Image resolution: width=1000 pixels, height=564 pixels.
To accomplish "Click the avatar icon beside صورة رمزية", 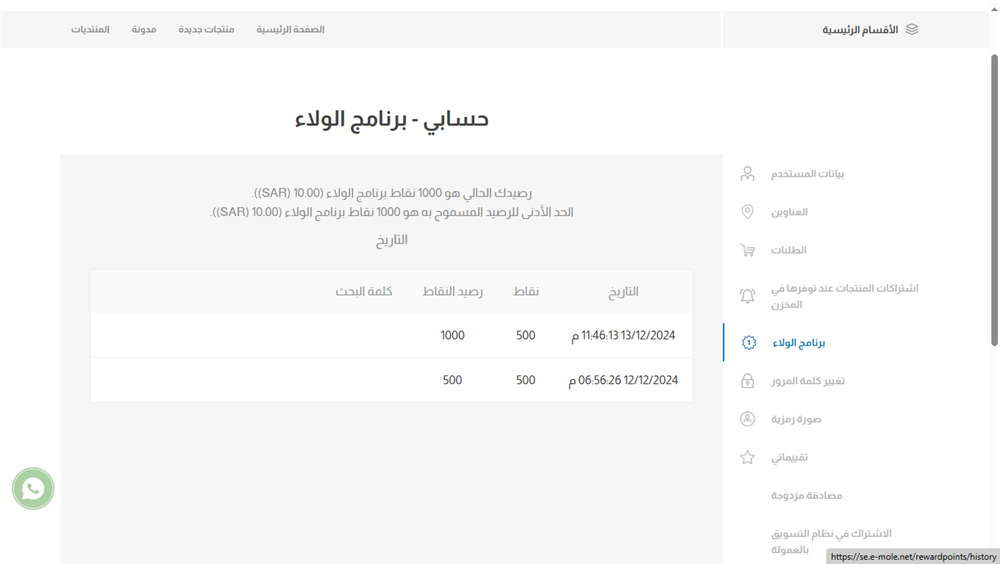I will [747, 419].
